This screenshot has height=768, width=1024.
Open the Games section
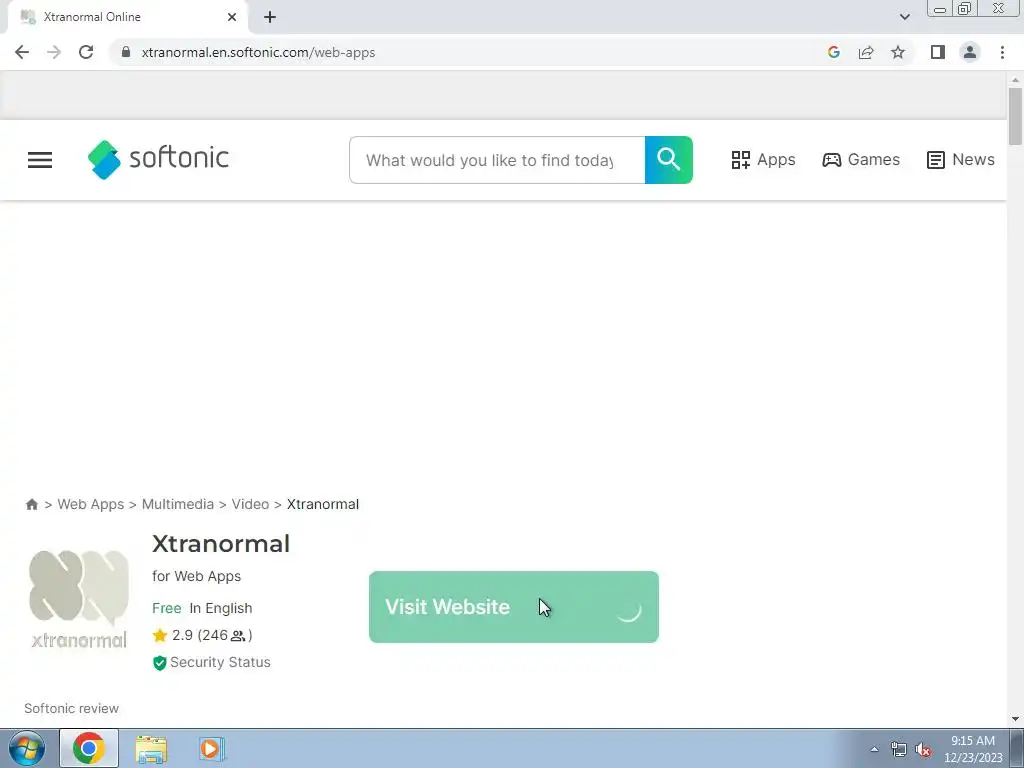pyautogui.click(x=861, y=159)
